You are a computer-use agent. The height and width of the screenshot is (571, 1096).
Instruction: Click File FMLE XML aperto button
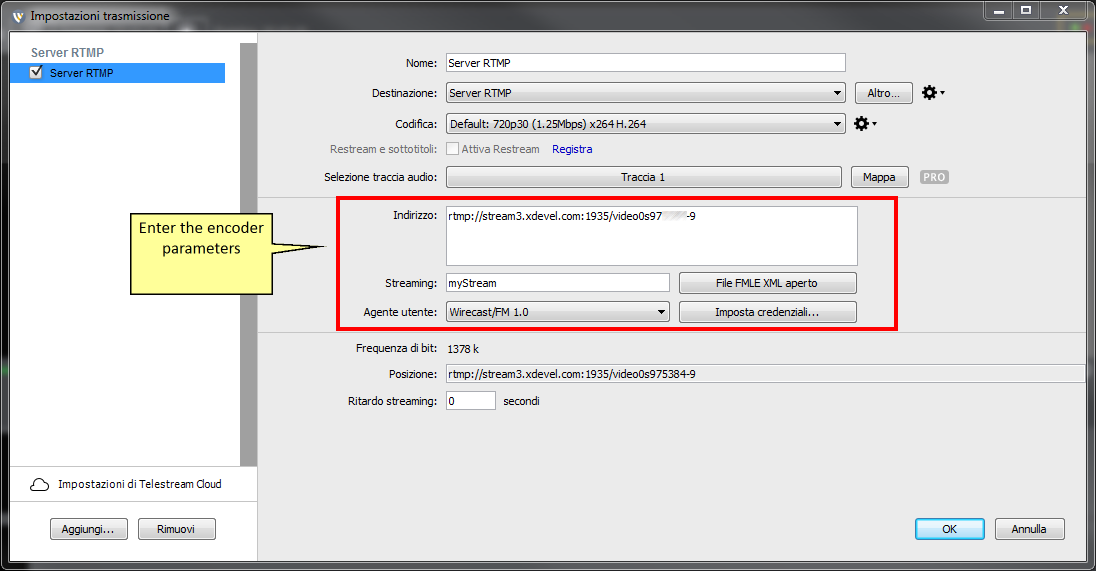[x=767, y=283]
